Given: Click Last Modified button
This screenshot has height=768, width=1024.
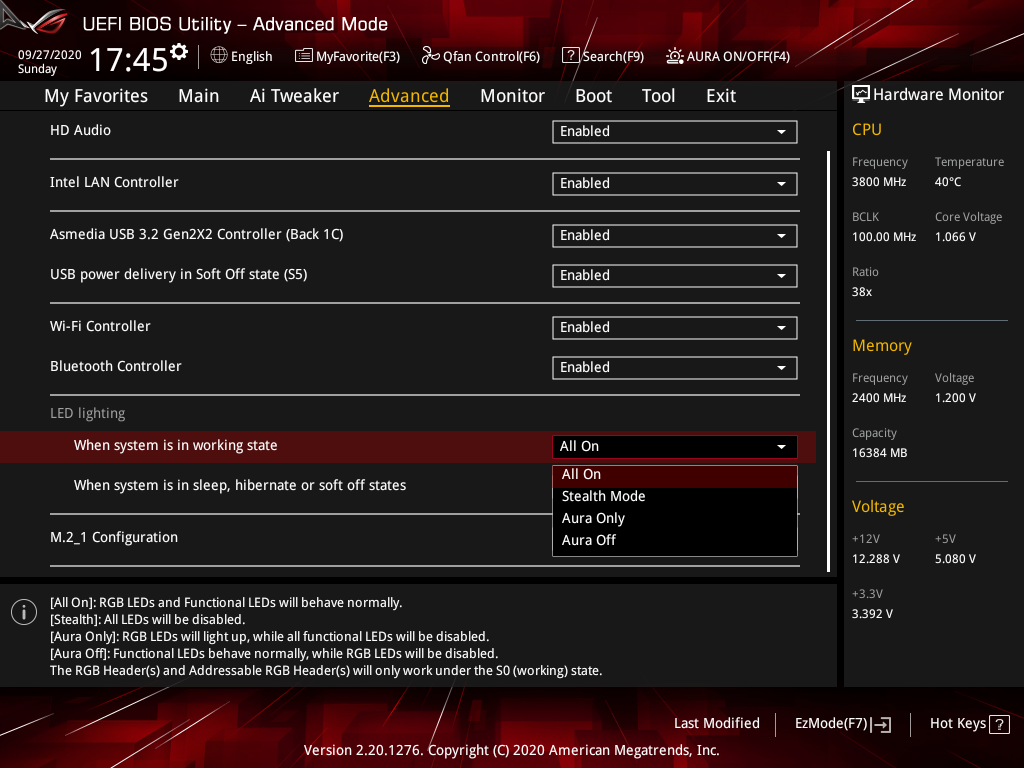Looking at the screenshot, I should [x=716, y=724].
